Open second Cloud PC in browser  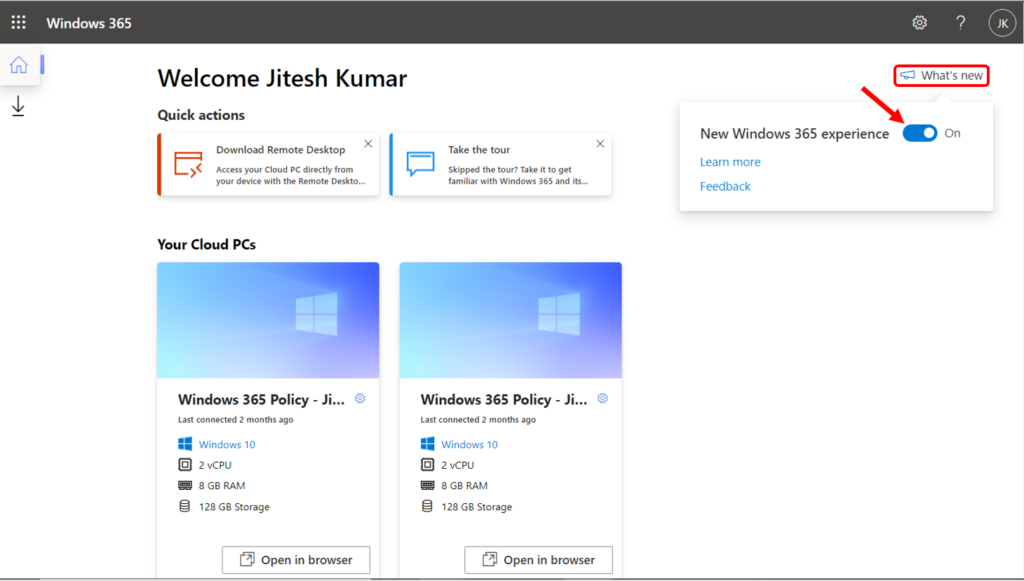tap(538, 559)
